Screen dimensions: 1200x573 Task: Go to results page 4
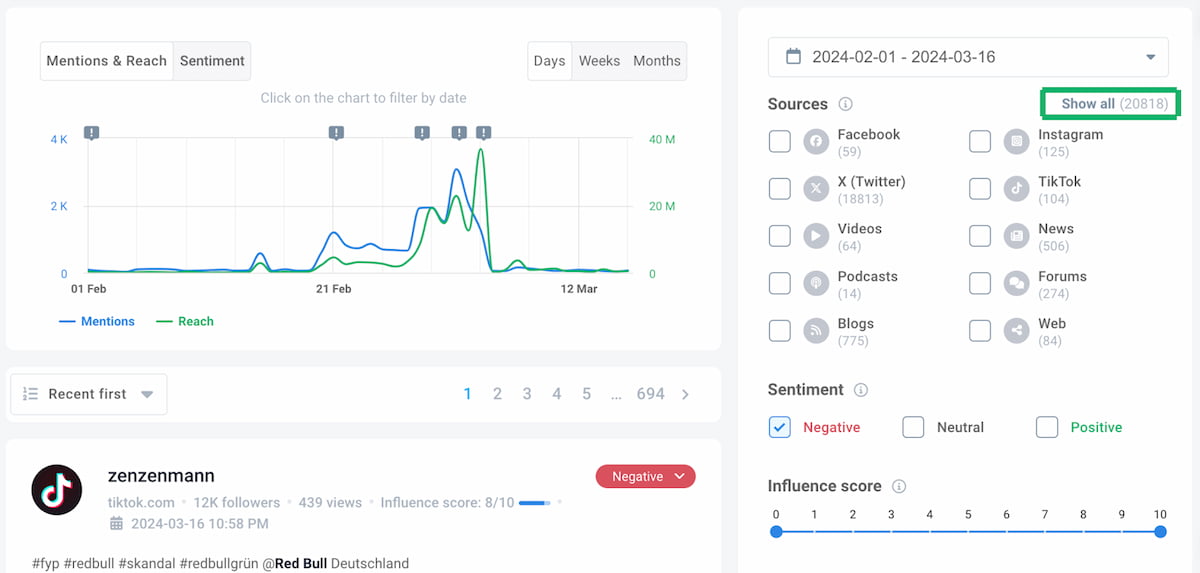[x=557, y=394]
